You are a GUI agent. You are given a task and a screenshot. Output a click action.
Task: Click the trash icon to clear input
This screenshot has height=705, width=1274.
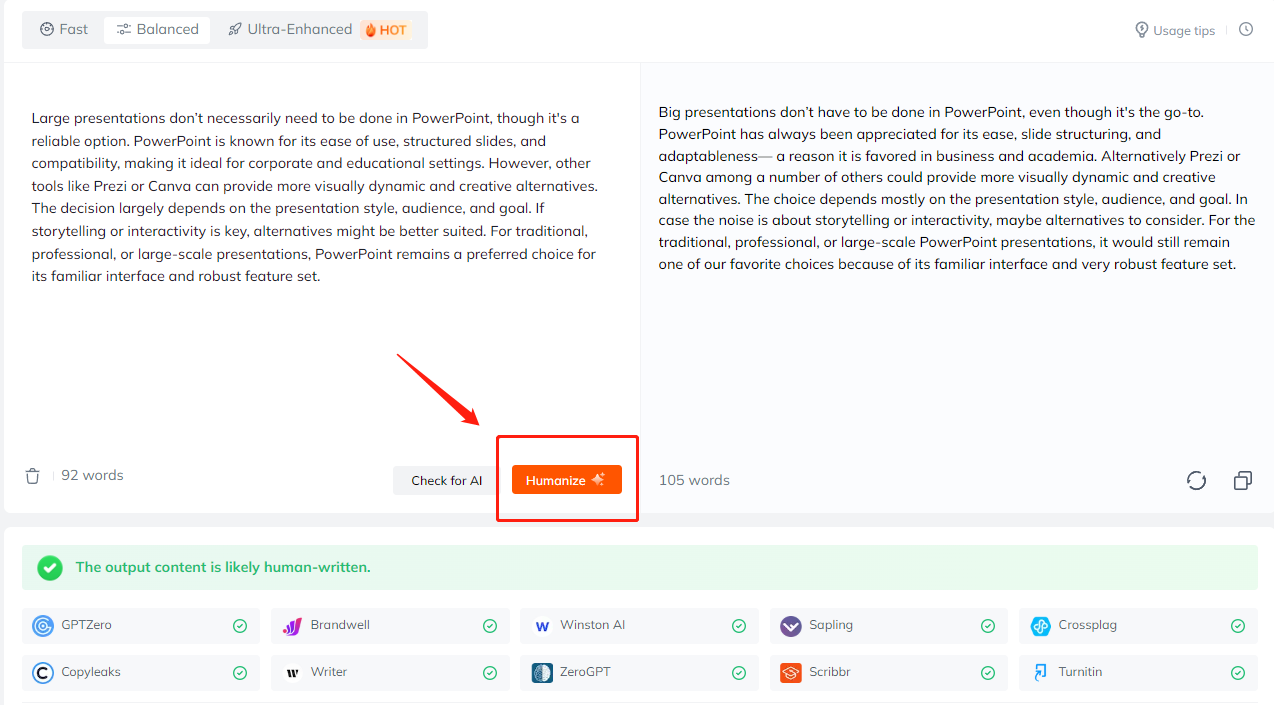click(33, 476)
